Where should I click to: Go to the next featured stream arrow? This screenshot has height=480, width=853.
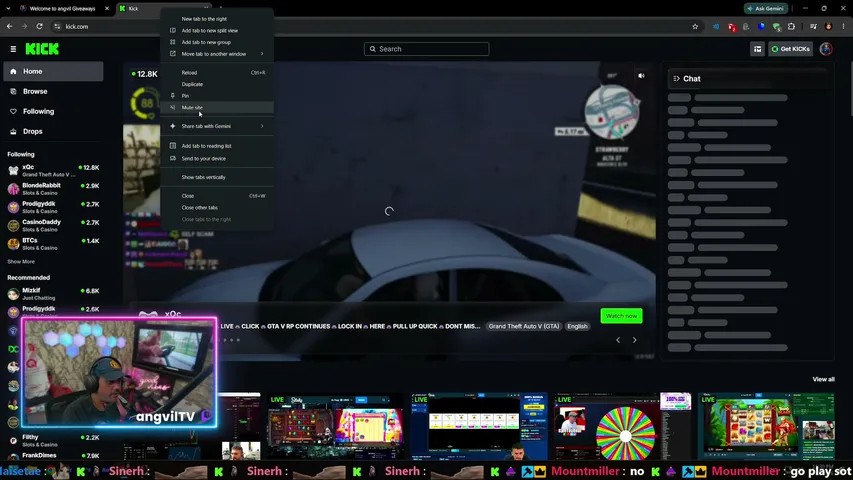pyautogui.click(x=634, y=340)
